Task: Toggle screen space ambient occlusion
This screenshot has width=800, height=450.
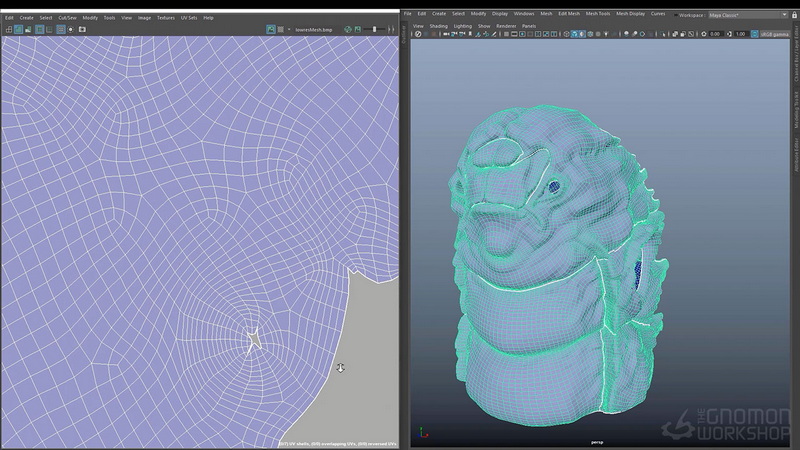Action: [x=626, y=34]
